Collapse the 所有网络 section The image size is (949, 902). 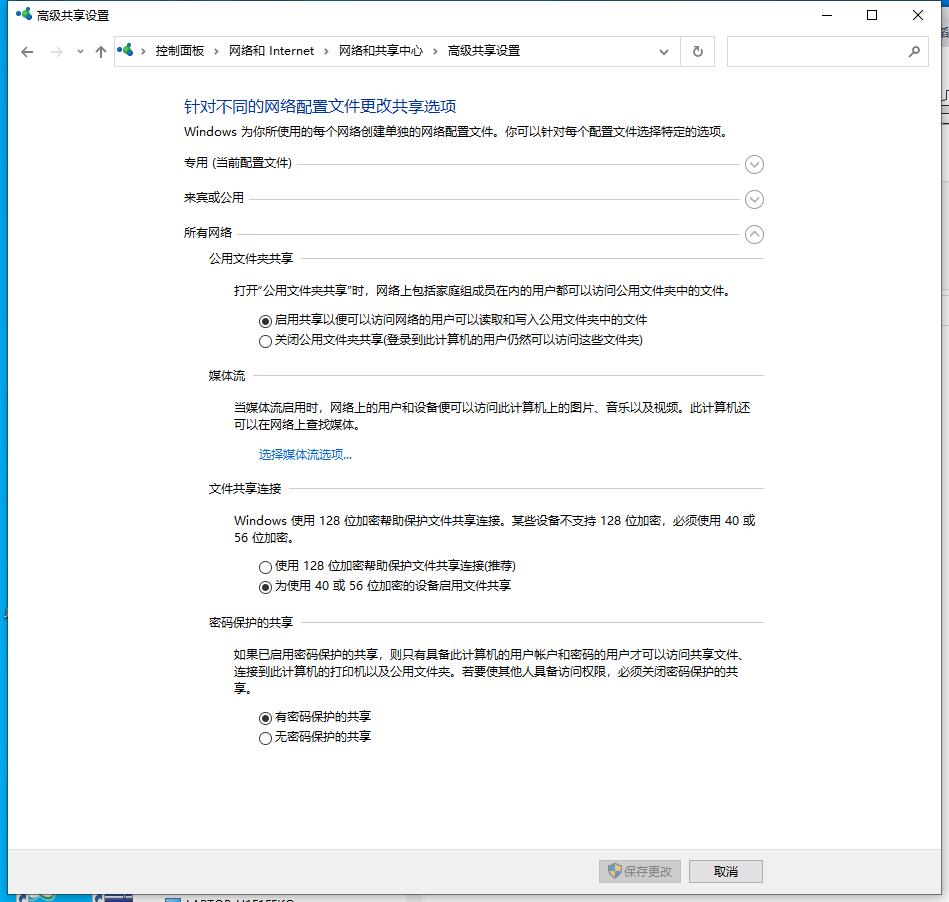coord(755,234)
